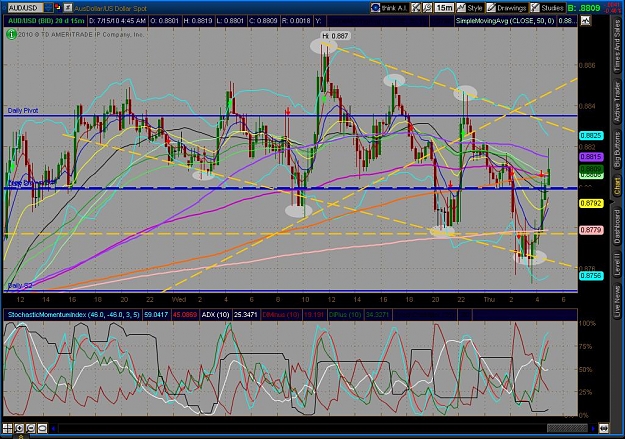625x439 pixels.
Task: Click the ADX (10) study label
Action: click(216, 315)
